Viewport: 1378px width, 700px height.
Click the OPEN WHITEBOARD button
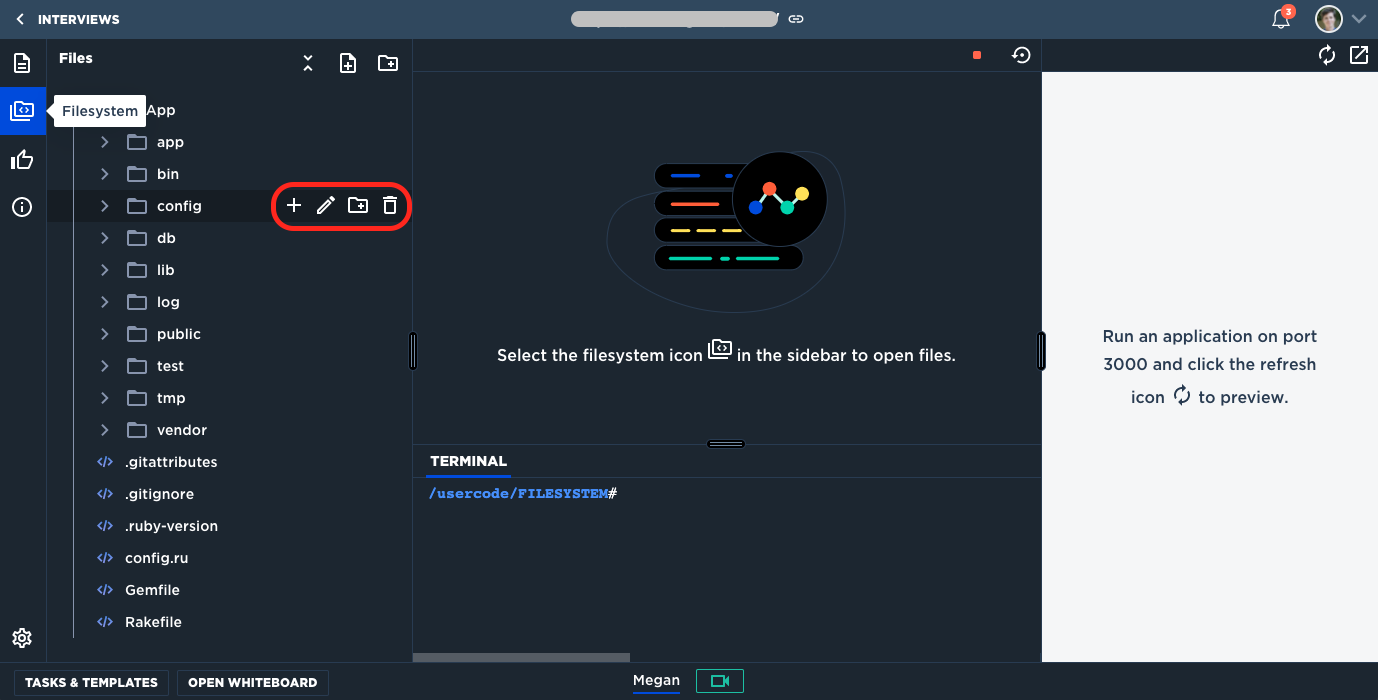[x=252, y=683]
